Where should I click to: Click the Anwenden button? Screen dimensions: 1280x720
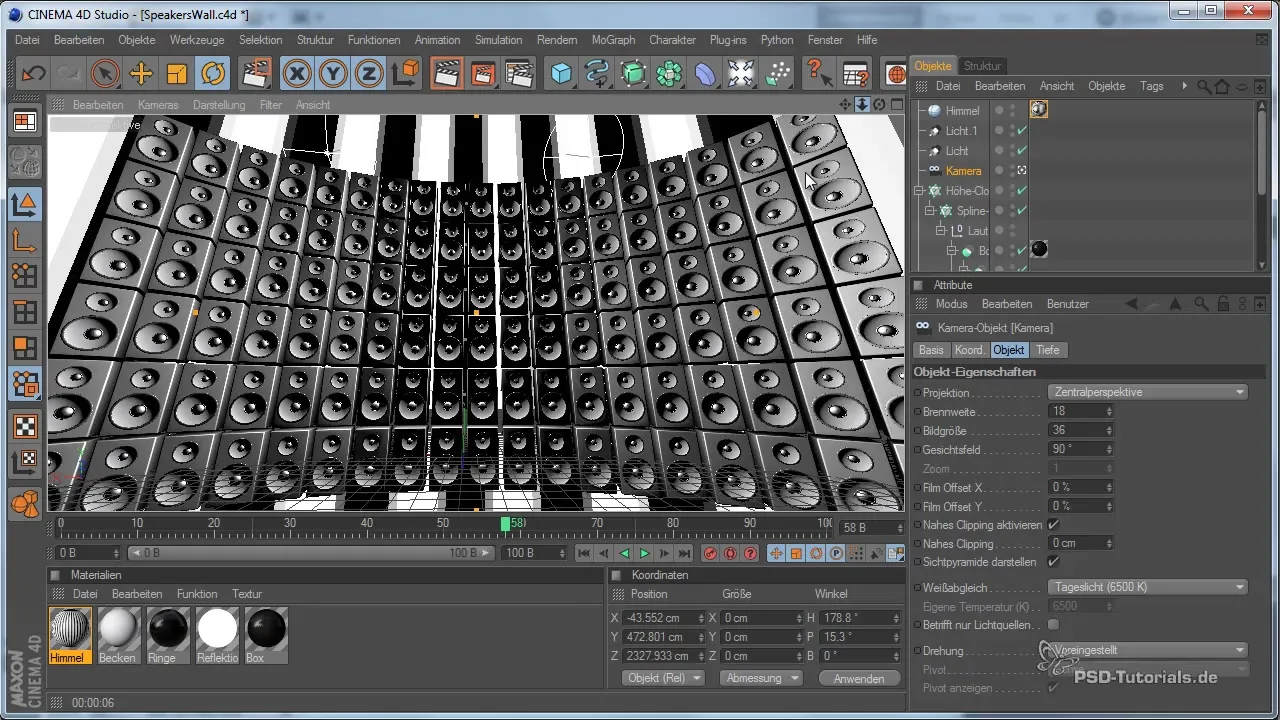[858, 678]
